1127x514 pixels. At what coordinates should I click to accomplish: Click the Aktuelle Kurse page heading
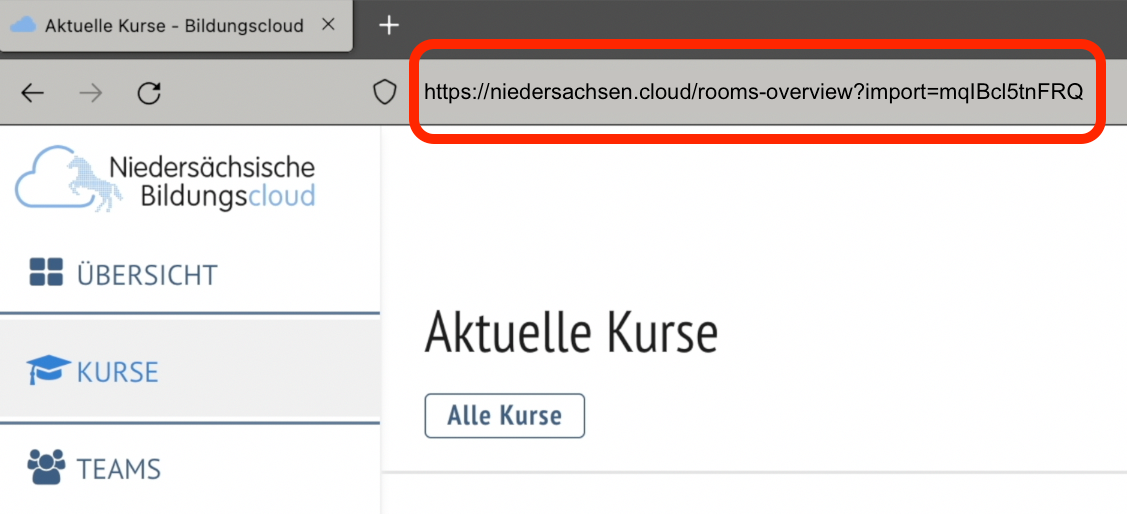pyautogui.click(x=571, y=332)
